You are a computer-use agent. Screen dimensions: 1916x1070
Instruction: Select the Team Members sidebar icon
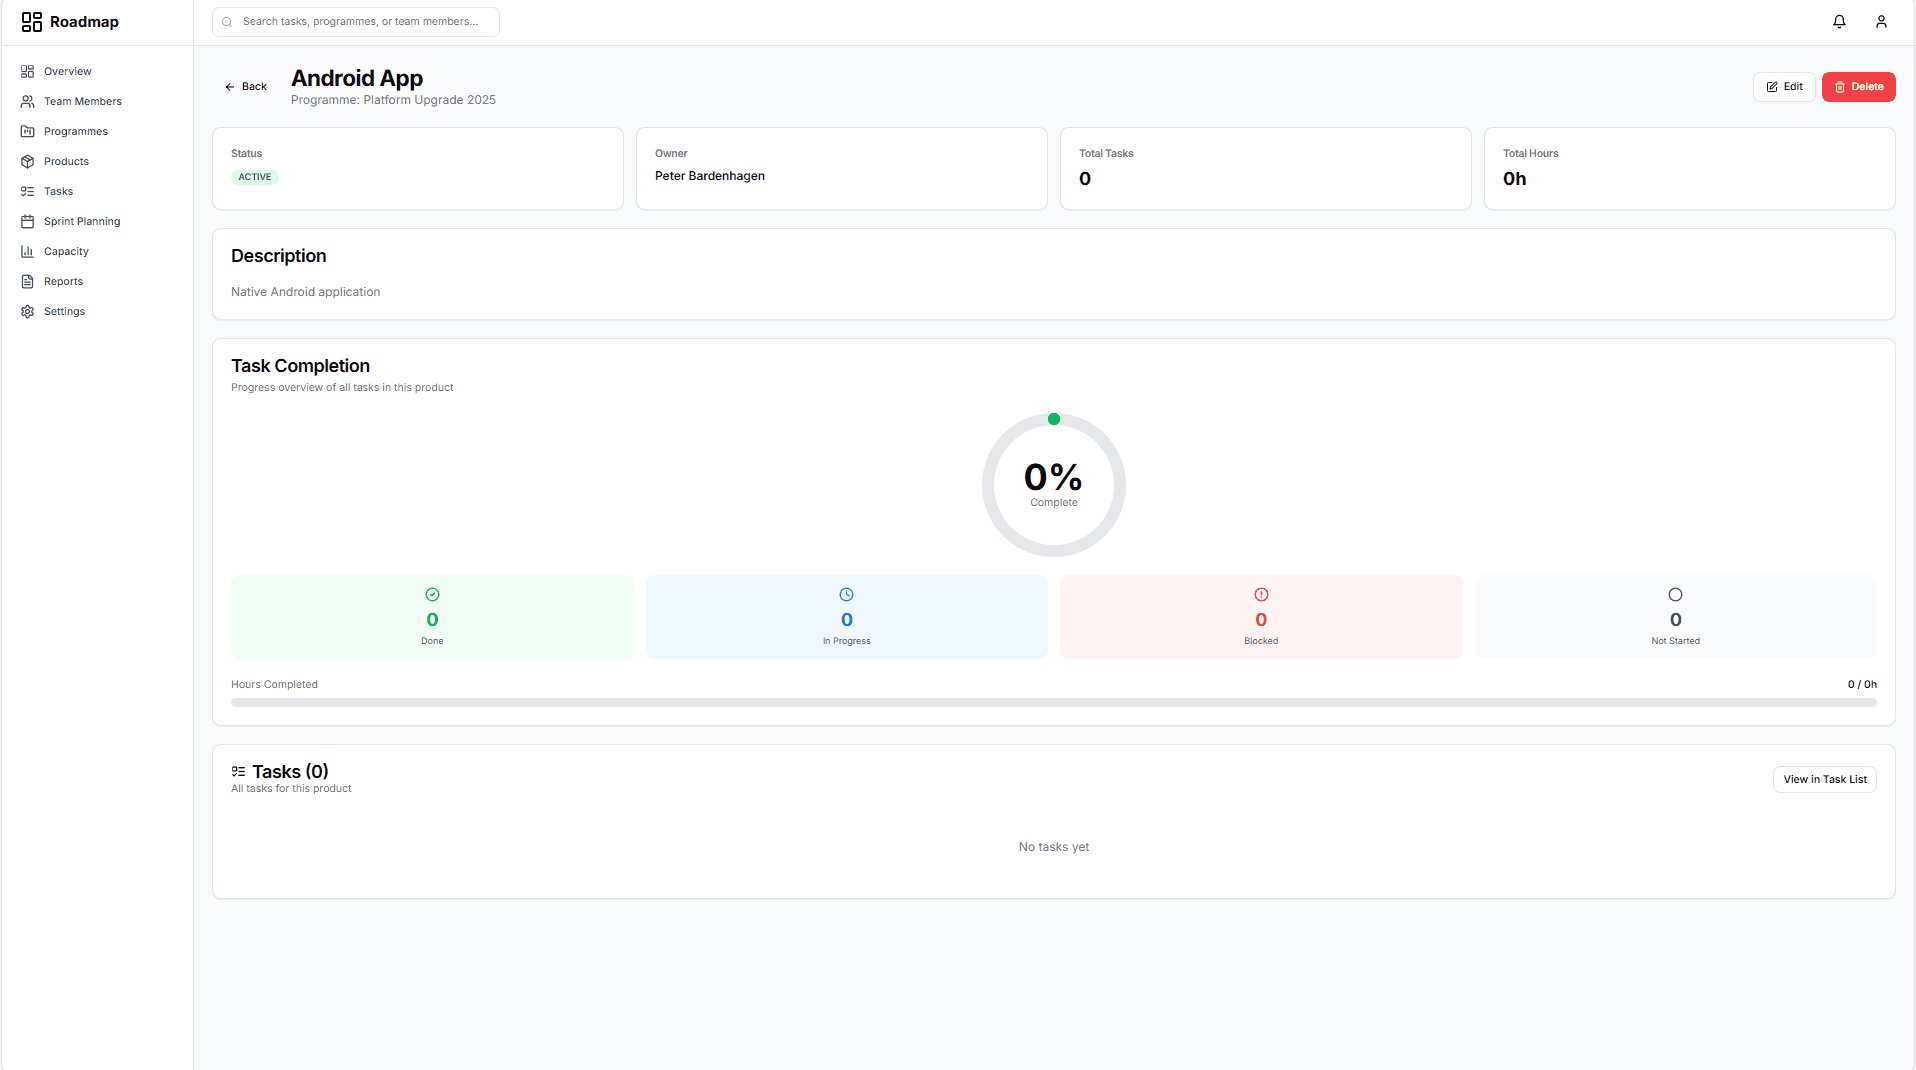point(26,101)
